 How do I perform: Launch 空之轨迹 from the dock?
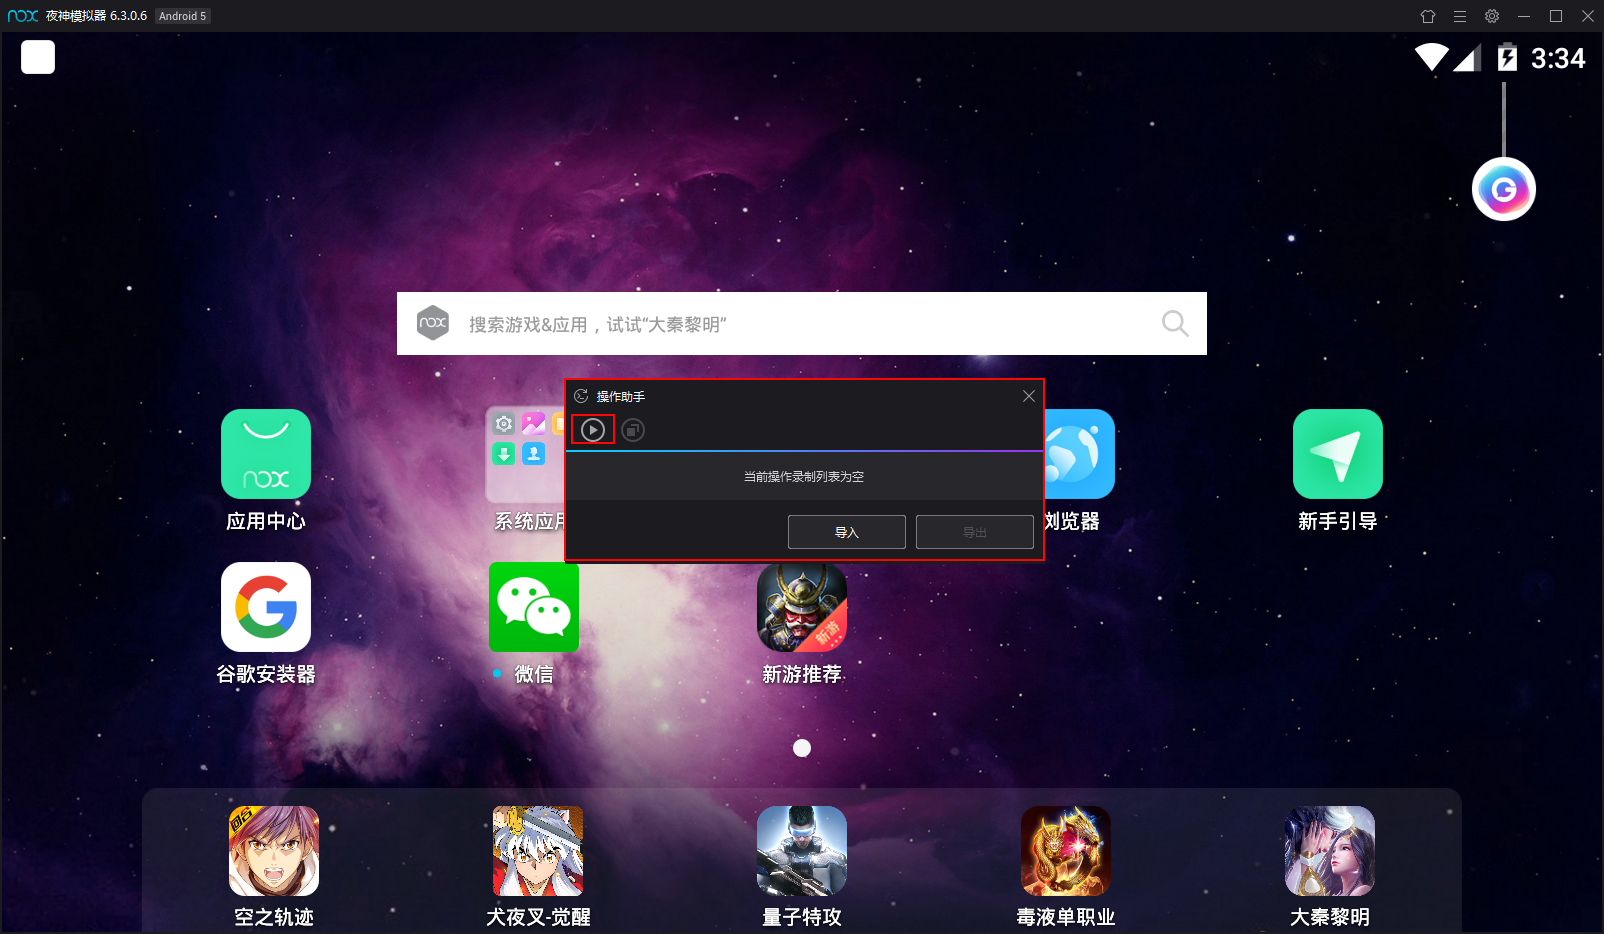[273, 851]
